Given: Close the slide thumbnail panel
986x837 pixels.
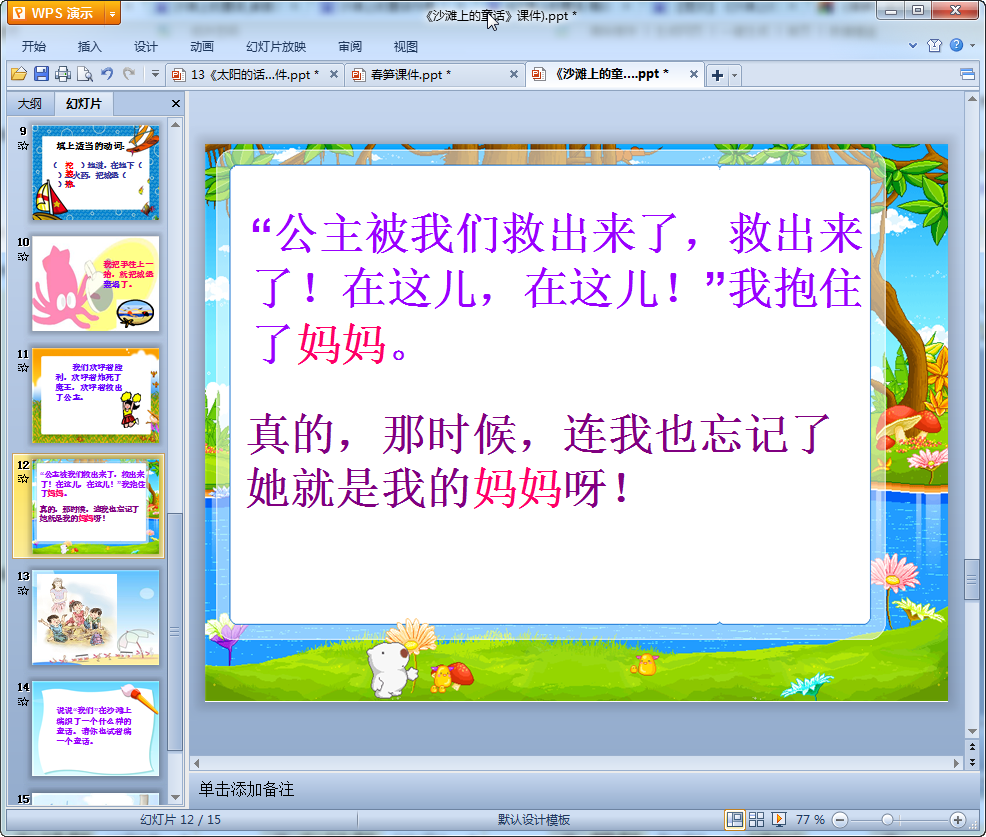Looking at the screenshot, I should pos(175,104).
